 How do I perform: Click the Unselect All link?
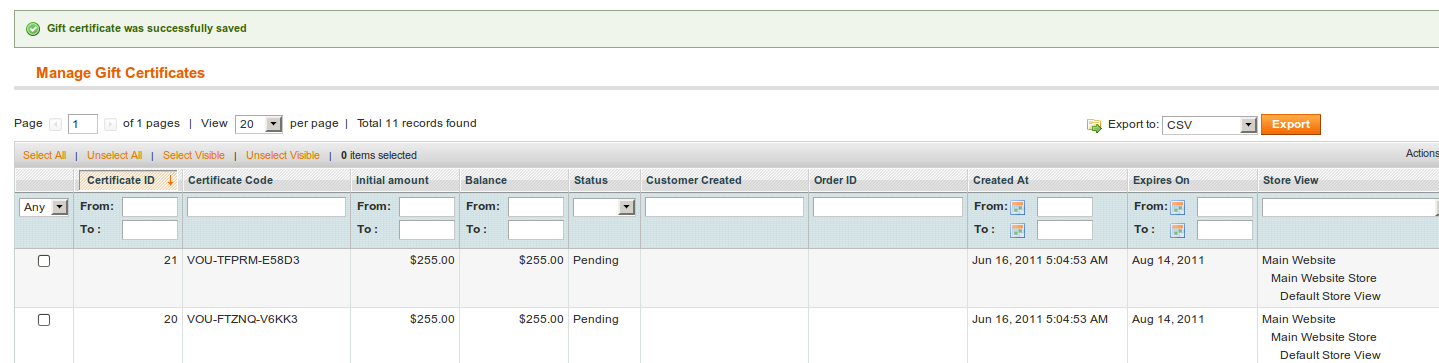114,156
